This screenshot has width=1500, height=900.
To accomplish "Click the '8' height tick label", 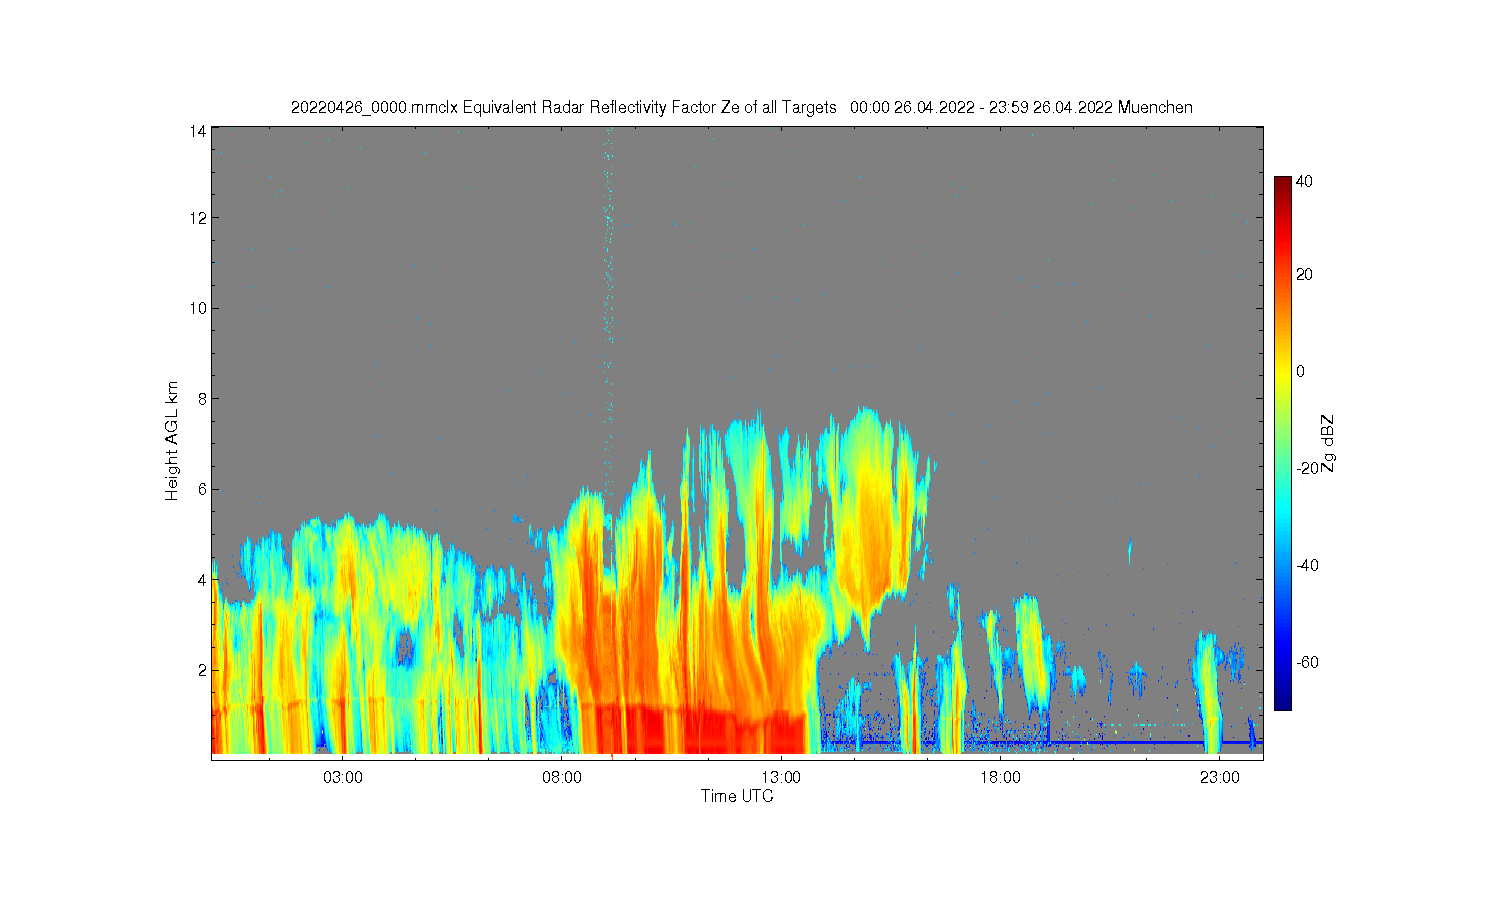I will point(203,398).
